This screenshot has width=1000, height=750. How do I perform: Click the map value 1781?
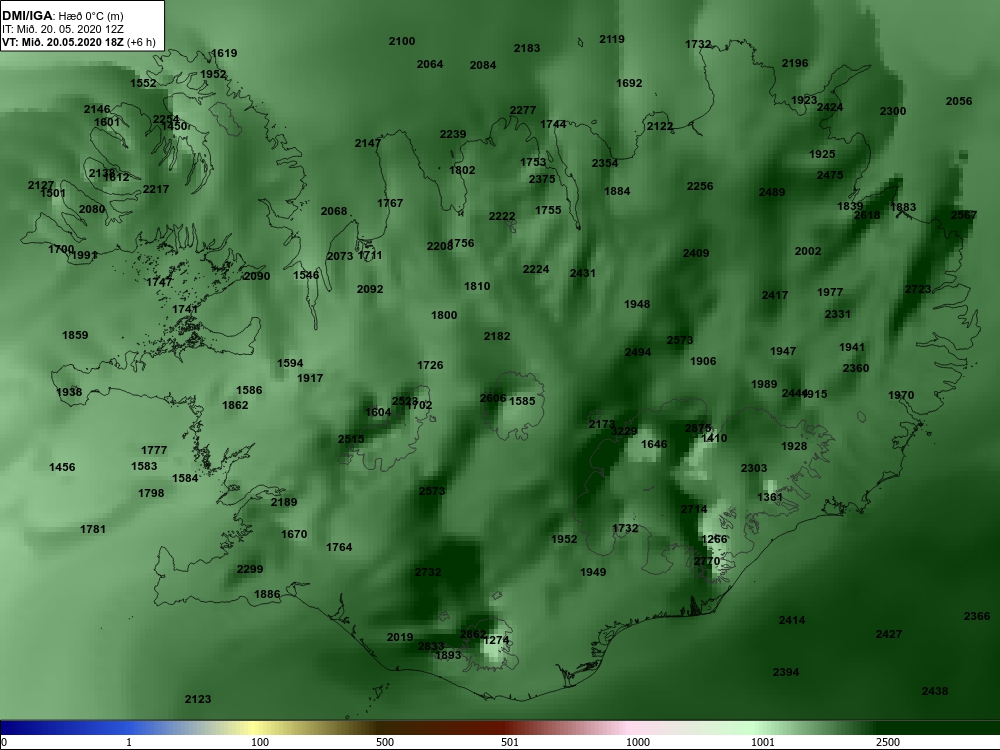click(92, 529)
